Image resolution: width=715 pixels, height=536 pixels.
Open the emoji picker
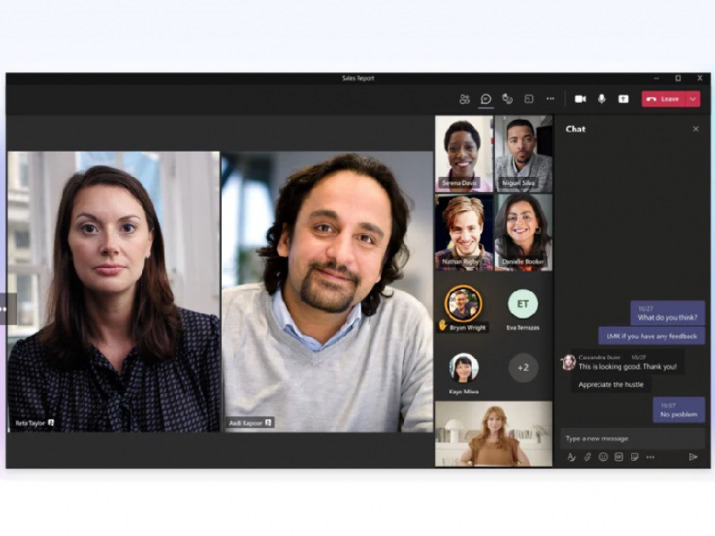(603, 457)
